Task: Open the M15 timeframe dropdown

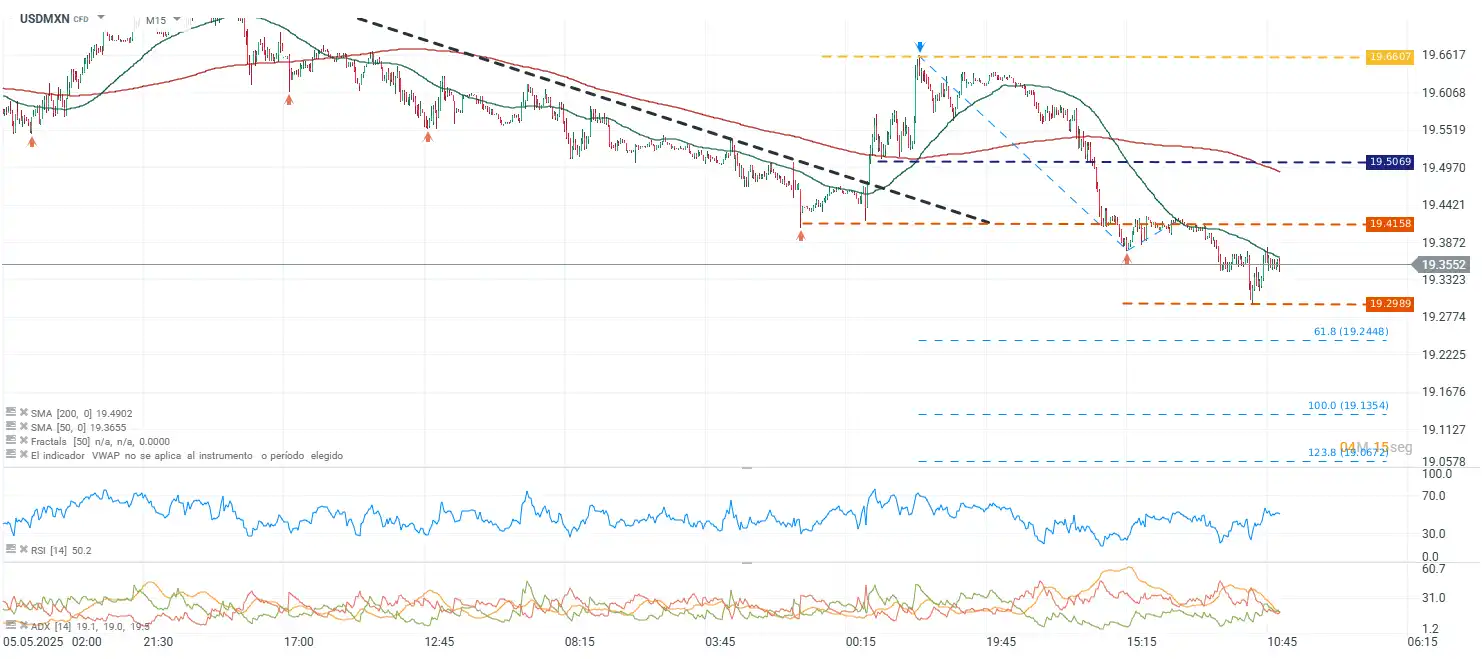Action: click(176, 19)
